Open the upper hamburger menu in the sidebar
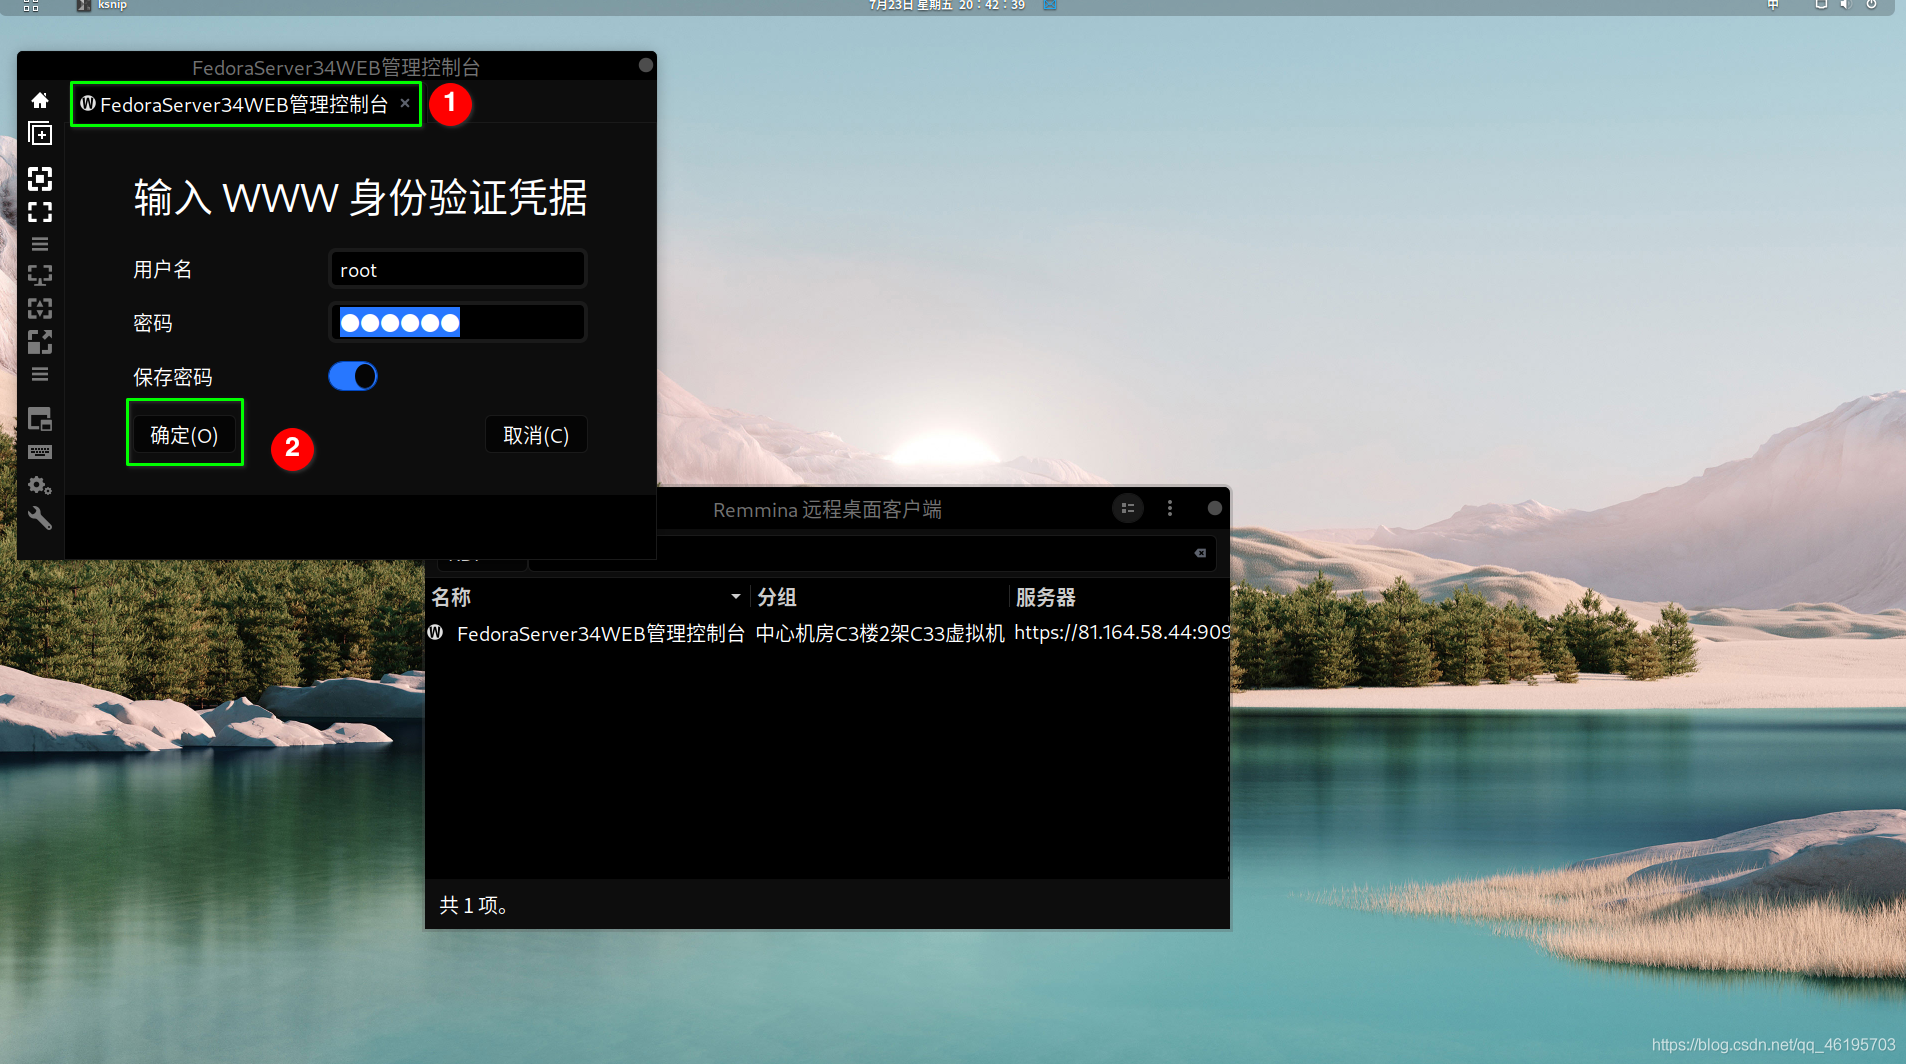 click(x=40, y=244)
